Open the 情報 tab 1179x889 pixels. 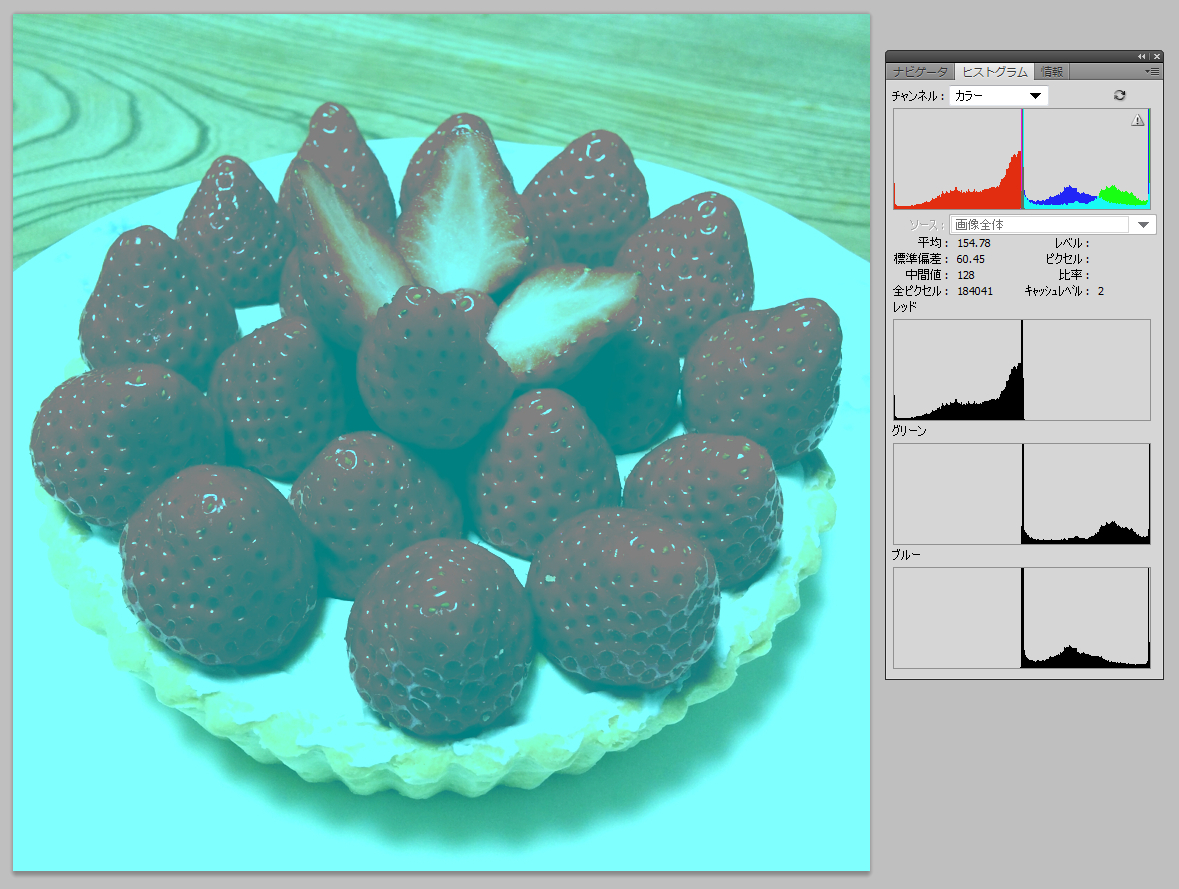[x=1052, y=71]
